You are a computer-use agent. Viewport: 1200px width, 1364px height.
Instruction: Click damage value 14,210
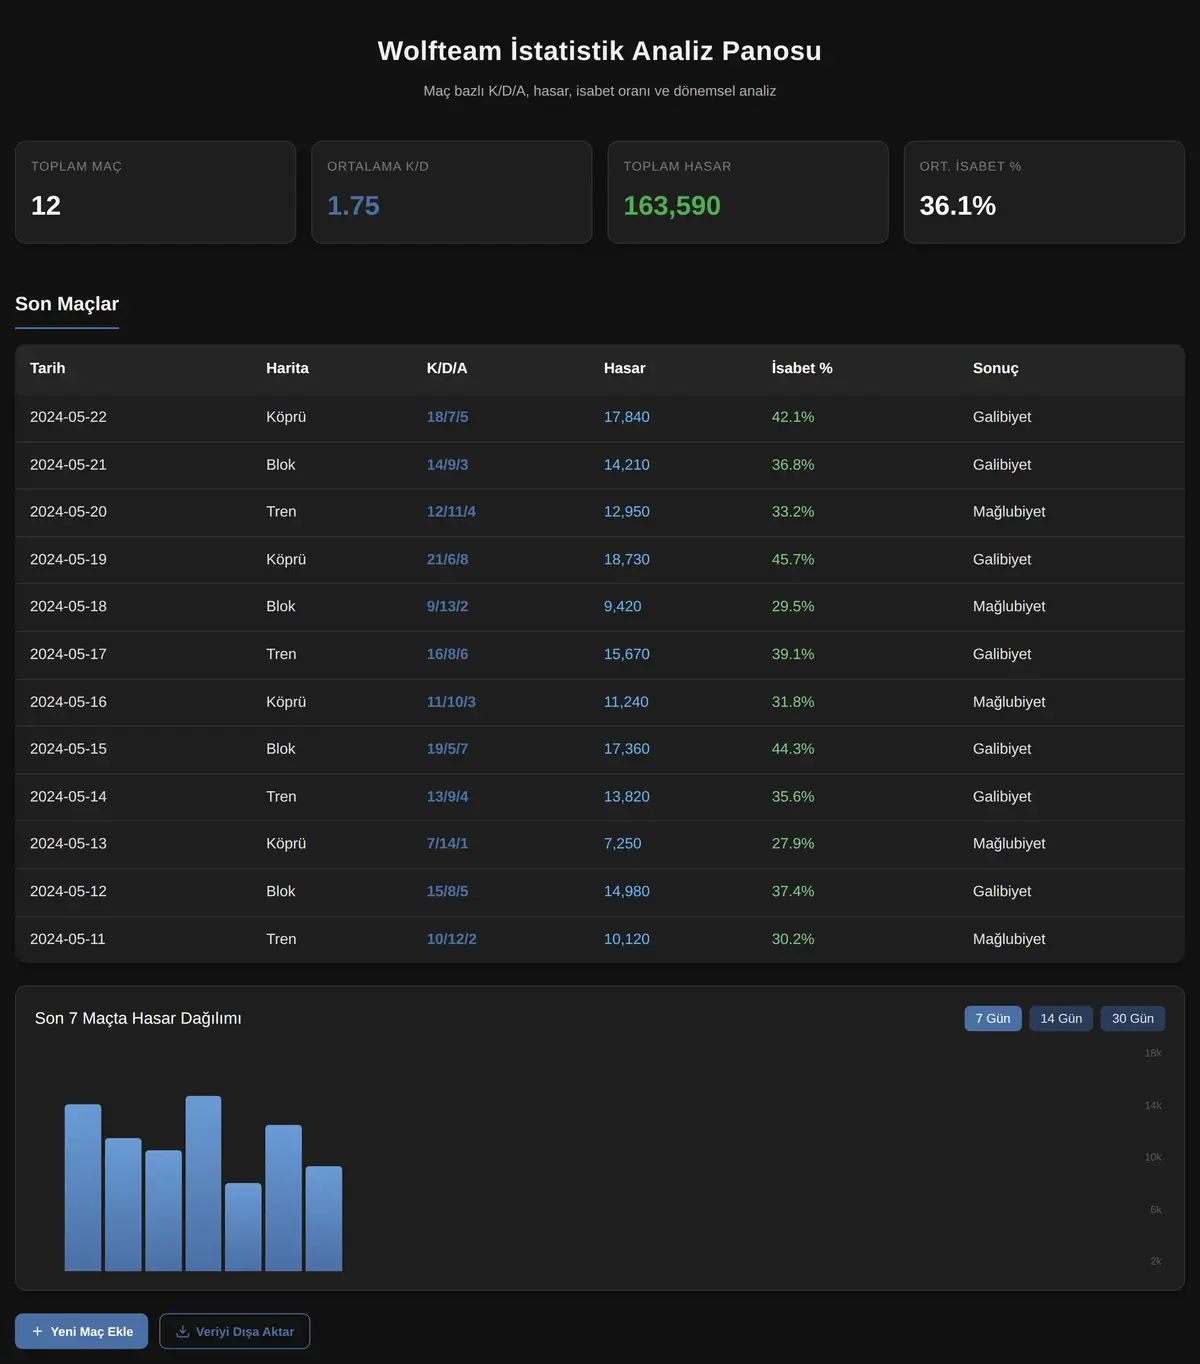click(x=627, y=465)
